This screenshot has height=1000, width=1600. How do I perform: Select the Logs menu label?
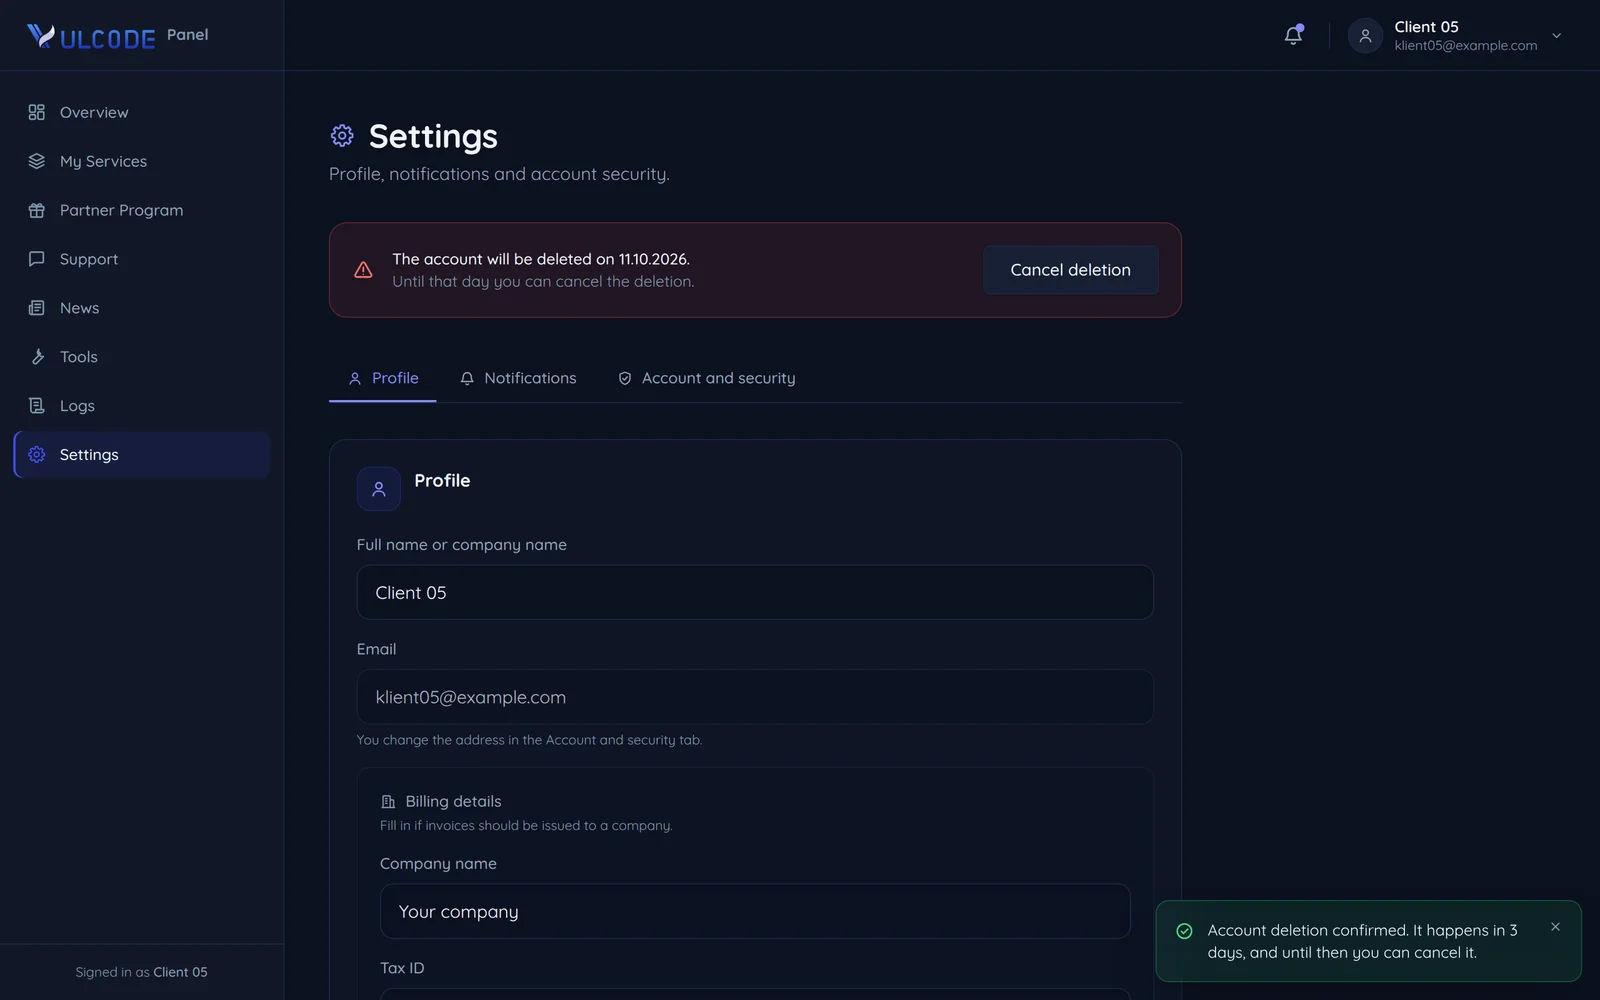77,406
